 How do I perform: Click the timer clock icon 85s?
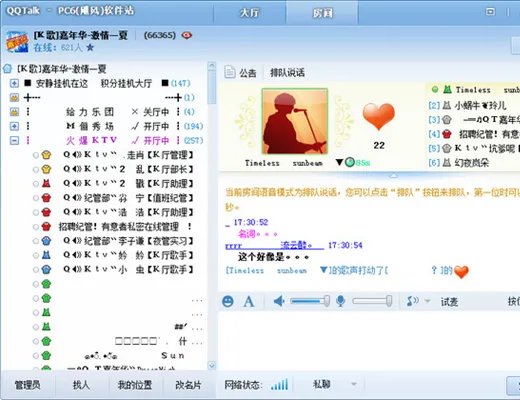tap(350, 163)
